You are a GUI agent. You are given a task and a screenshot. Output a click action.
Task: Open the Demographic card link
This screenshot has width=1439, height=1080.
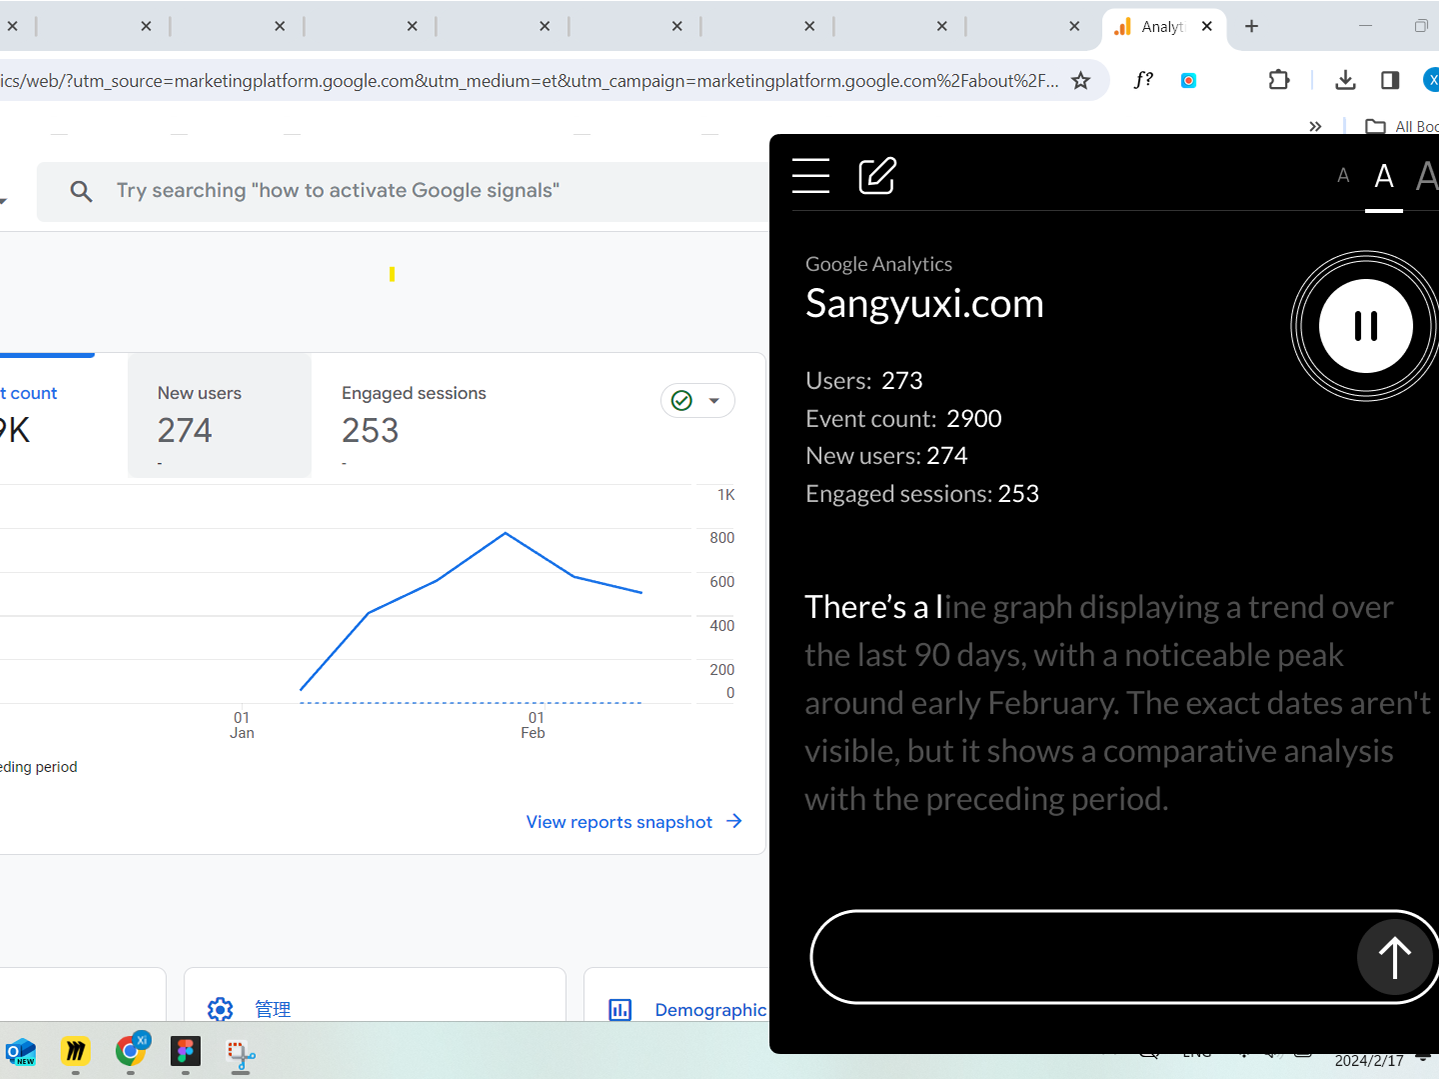click(x=710, y=1010)
